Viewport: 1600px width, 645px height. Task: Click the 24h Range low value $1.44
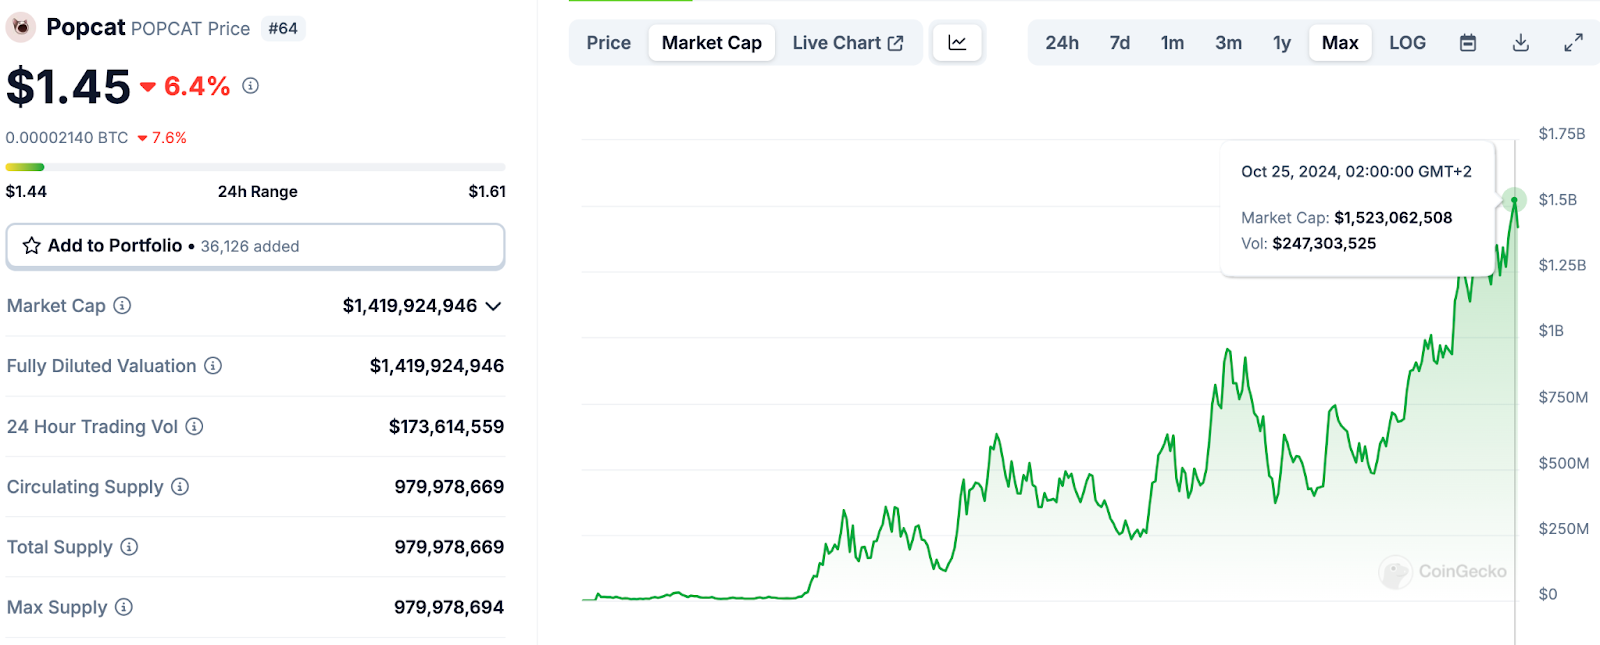26,191
